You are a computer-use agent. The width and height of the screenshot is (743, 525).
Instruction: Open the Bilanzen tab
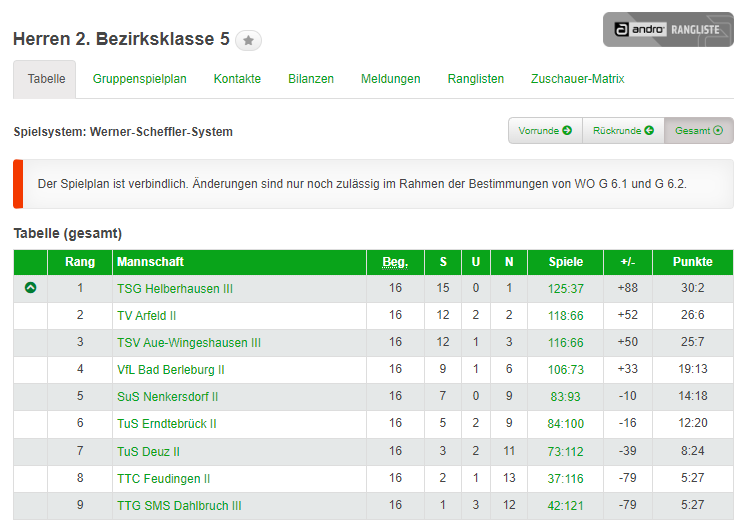(311, 79)
